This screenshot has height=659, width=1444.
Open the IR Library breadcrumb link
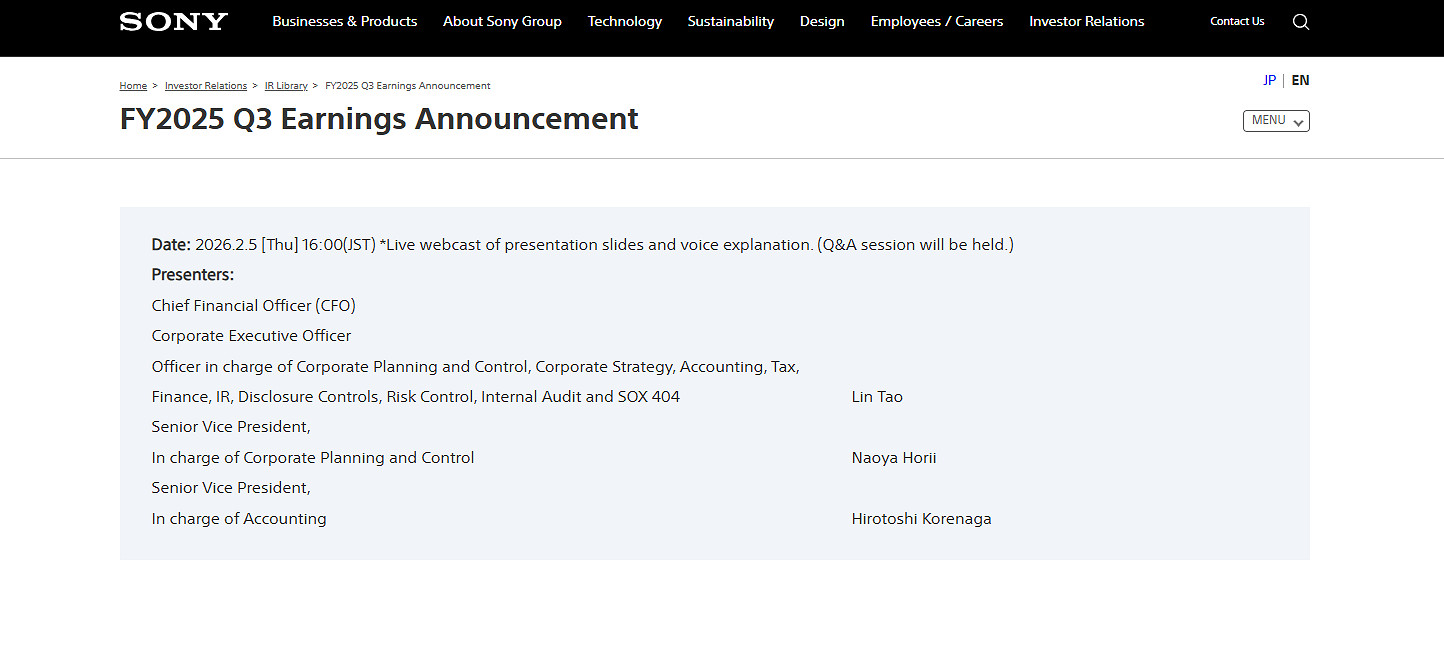click(x=286, y=86)
